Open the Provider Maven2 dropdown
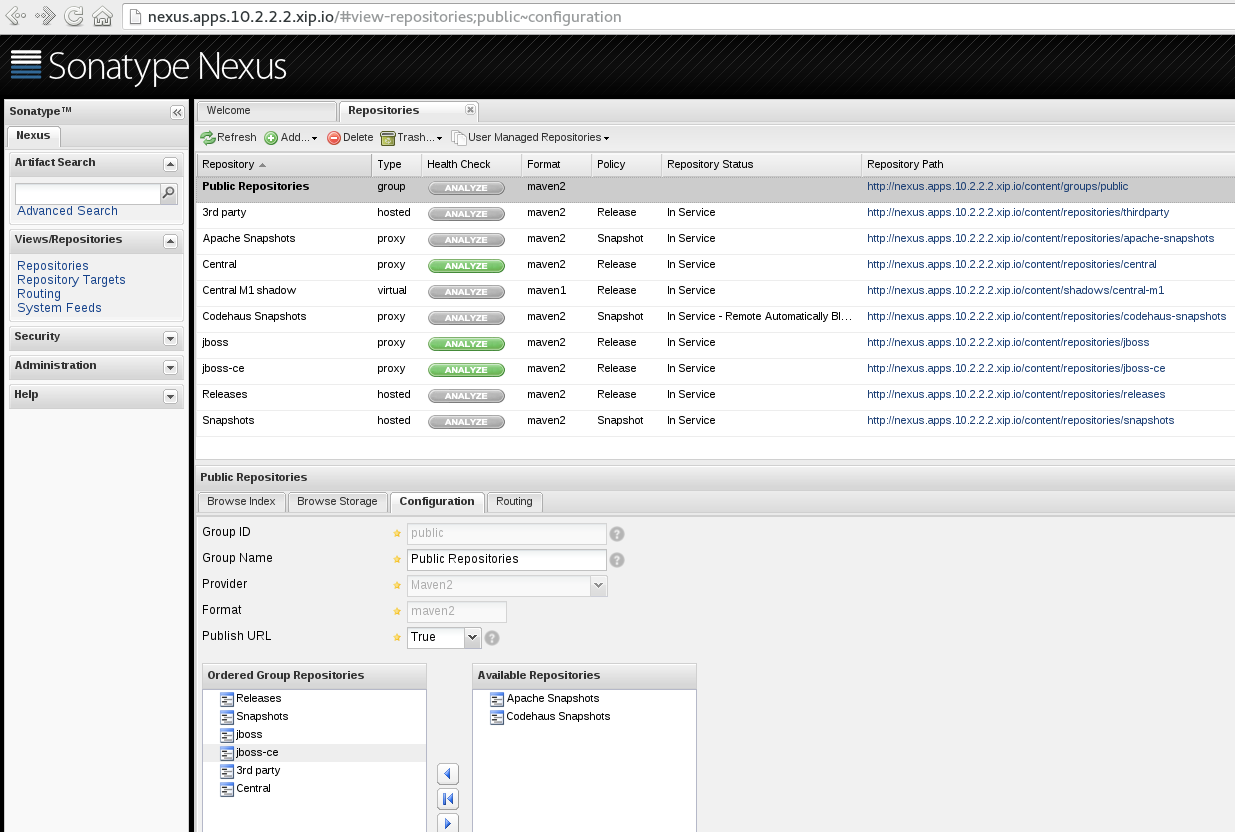 599,586
